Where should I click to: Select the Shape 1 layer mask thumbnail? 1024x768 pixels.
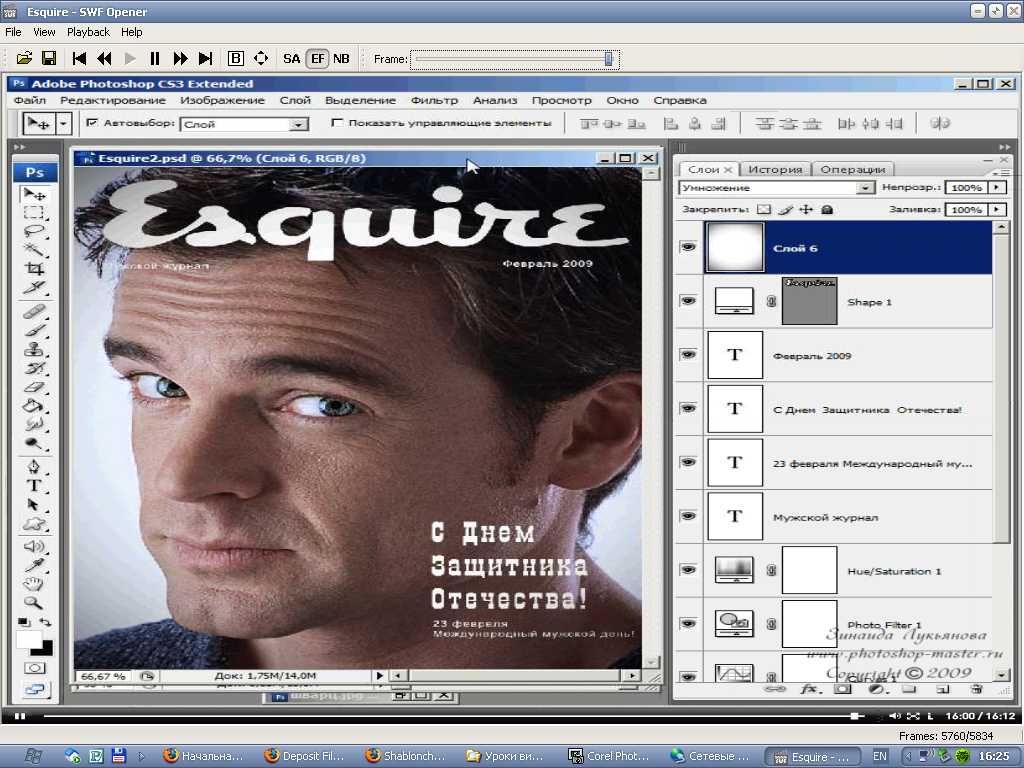pyautogui.click(x=809, y=300)
